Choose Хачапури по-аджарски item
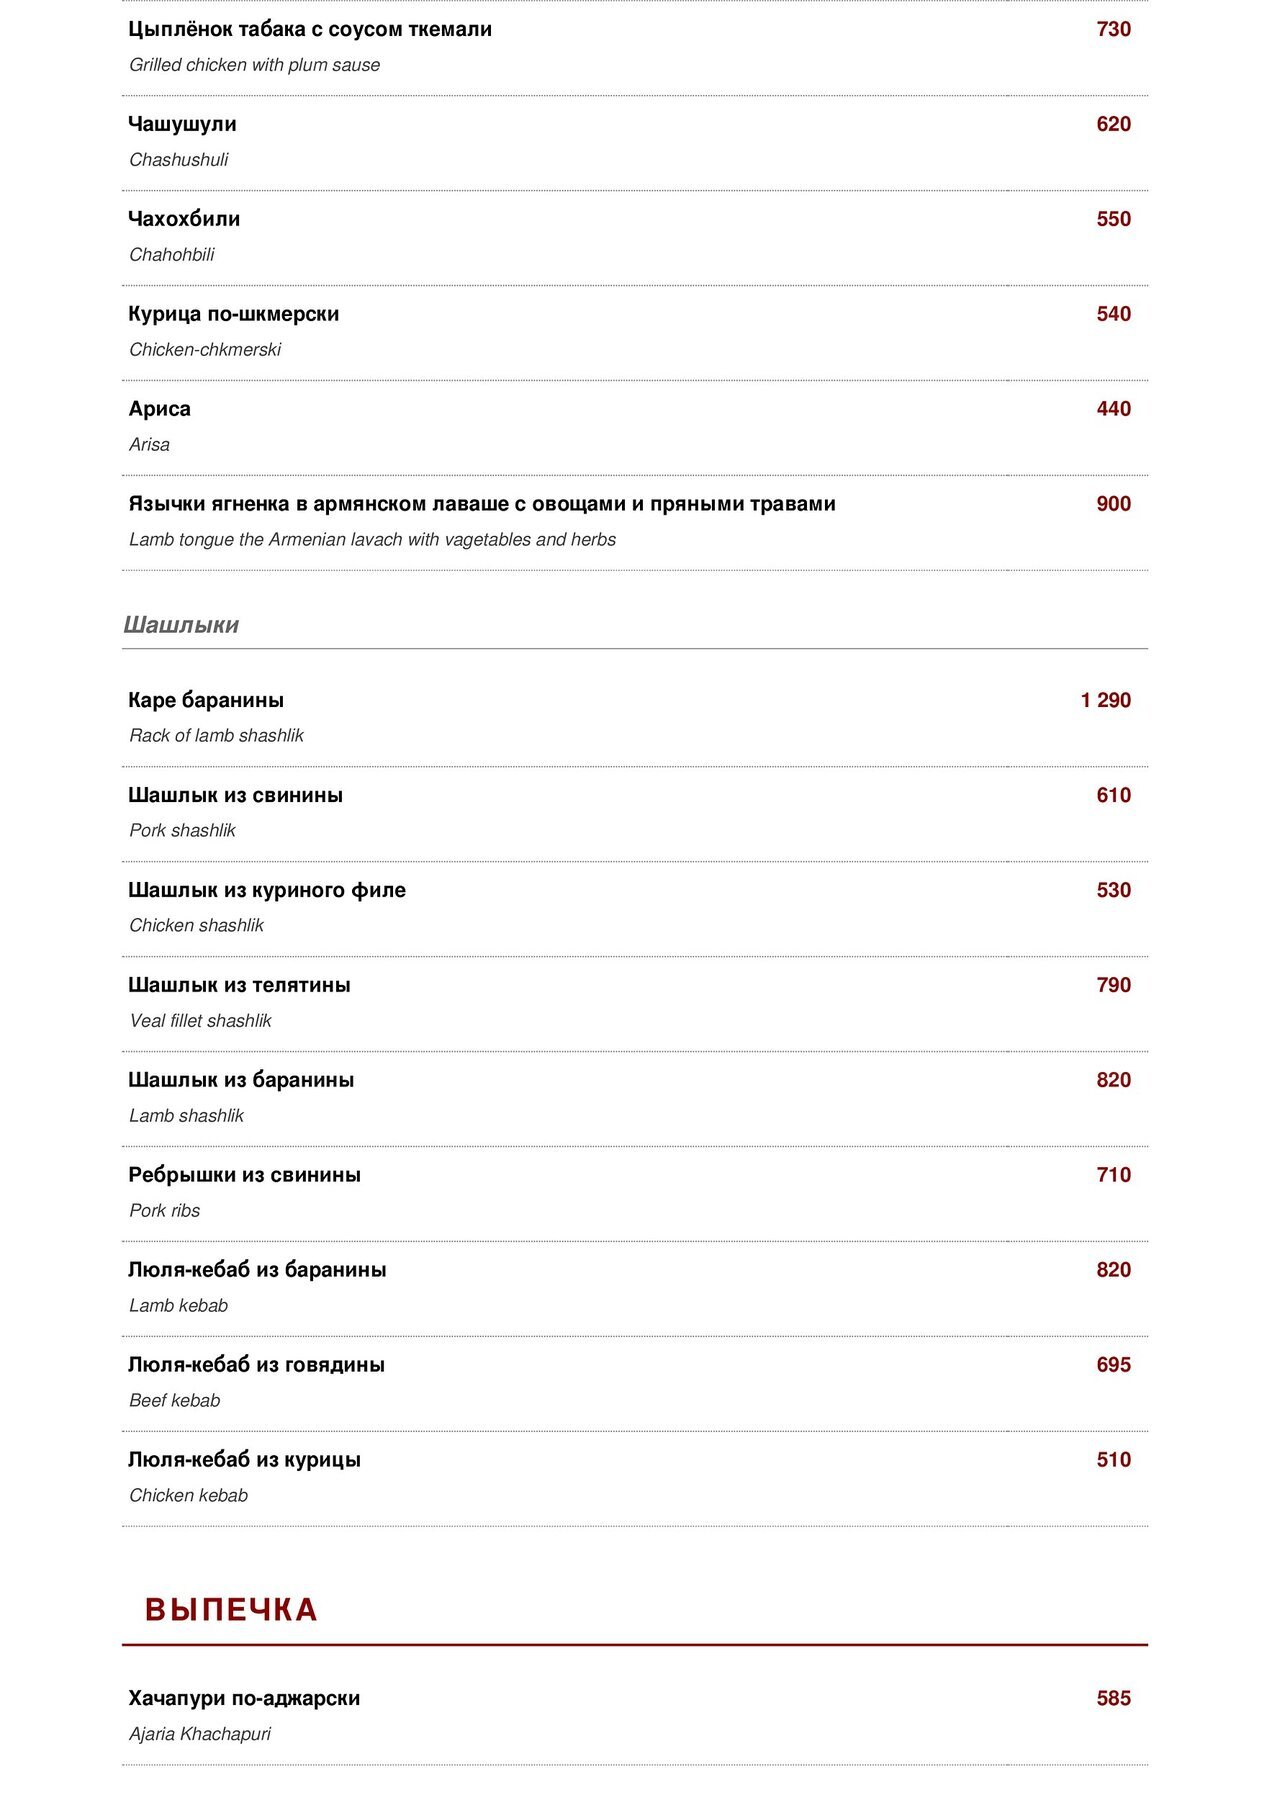 click(244, 1698)
